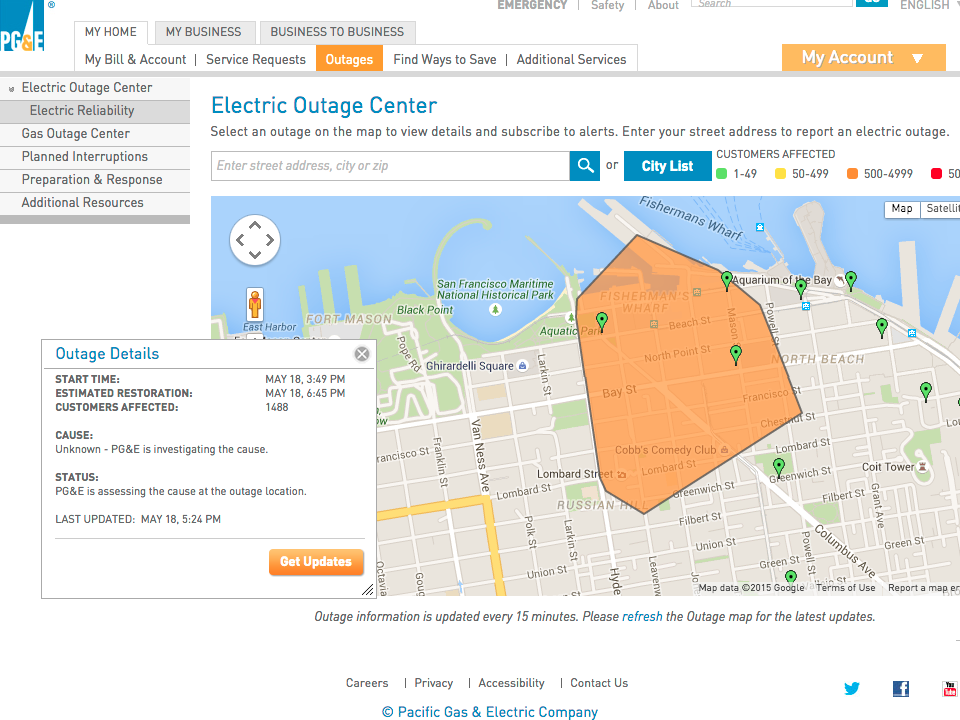
Task: Open the Find Ways to Save menu
Action: [445, 59]
